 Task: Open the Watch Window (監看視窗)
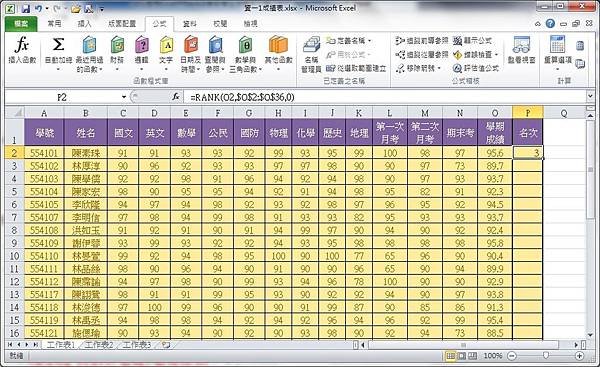click(521, 50)
